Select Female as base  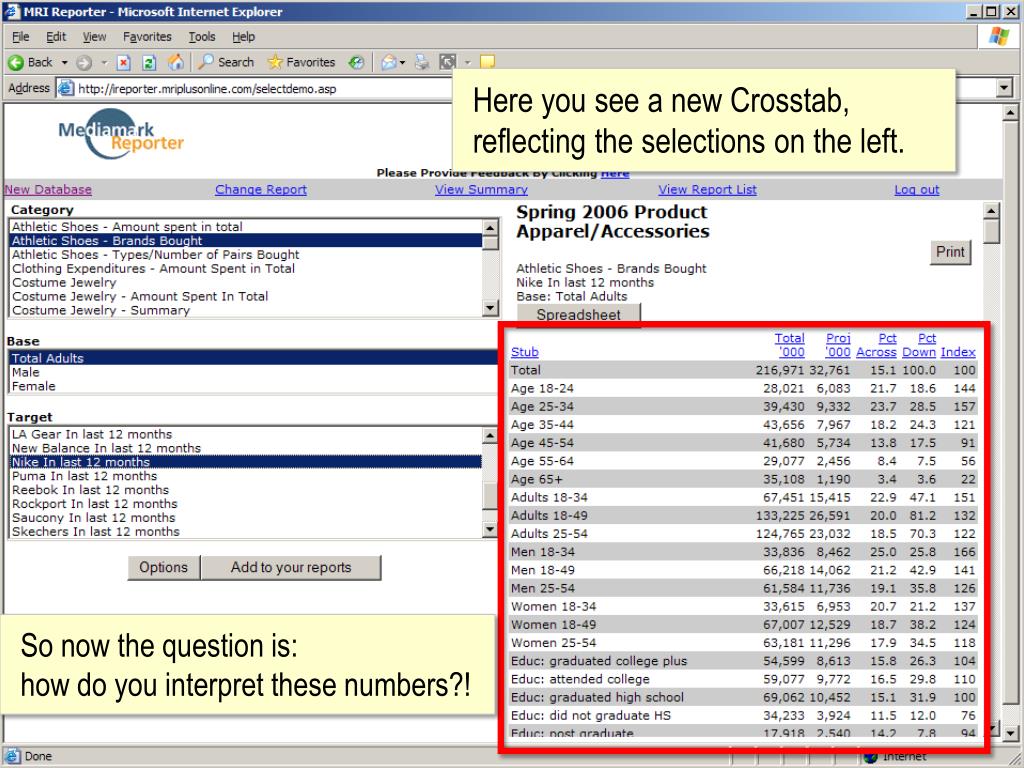click(x=253, y=386)
